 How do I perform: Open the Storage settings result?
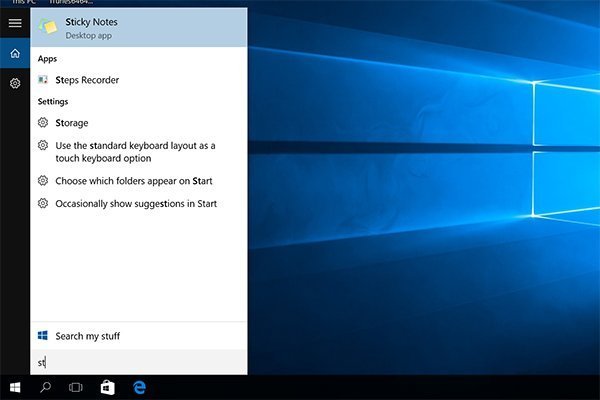(x=139, y=123)
